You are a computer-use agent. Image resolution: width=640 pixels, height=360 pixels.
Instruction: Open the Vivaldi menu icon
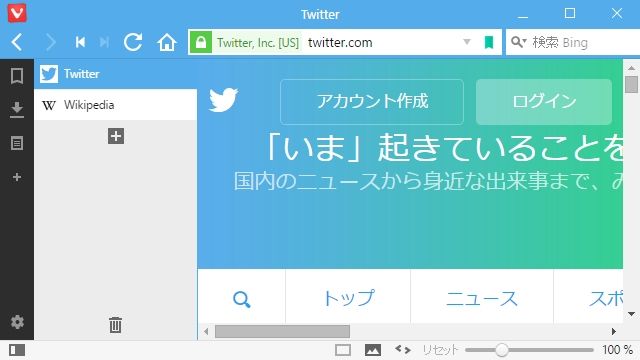tap(17, 13)
